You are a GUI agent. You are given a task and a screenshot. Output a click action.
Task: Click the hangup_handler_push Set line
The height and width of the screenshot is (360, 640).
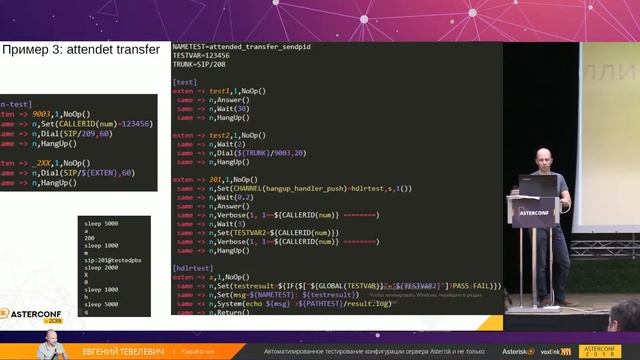[294, 189]
